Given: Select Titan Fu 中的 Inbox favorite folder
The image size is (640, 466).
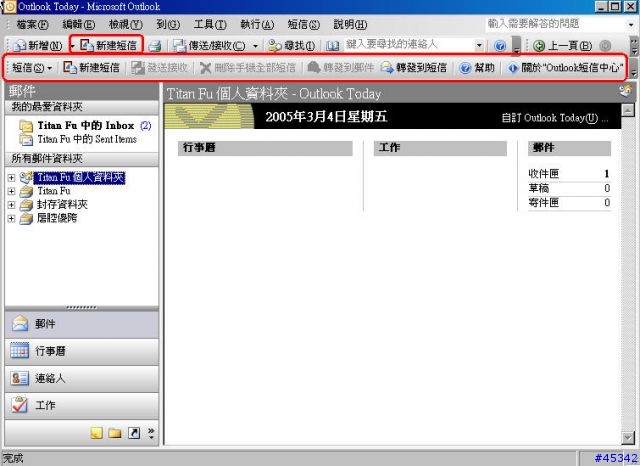Looking at the screenshot, I should 86,125.
